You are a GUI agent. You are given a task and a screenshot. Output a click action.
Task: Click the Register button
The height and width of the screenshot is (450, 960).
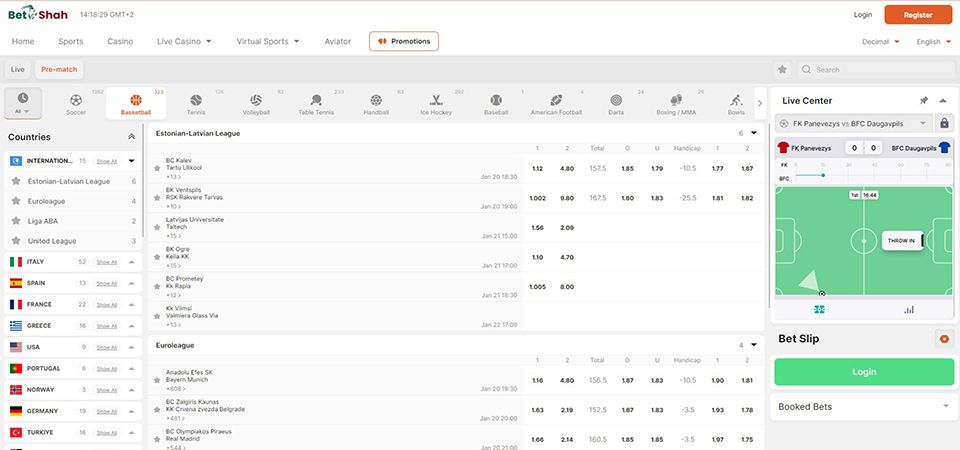pyautogui.click(x=918, y=15)
